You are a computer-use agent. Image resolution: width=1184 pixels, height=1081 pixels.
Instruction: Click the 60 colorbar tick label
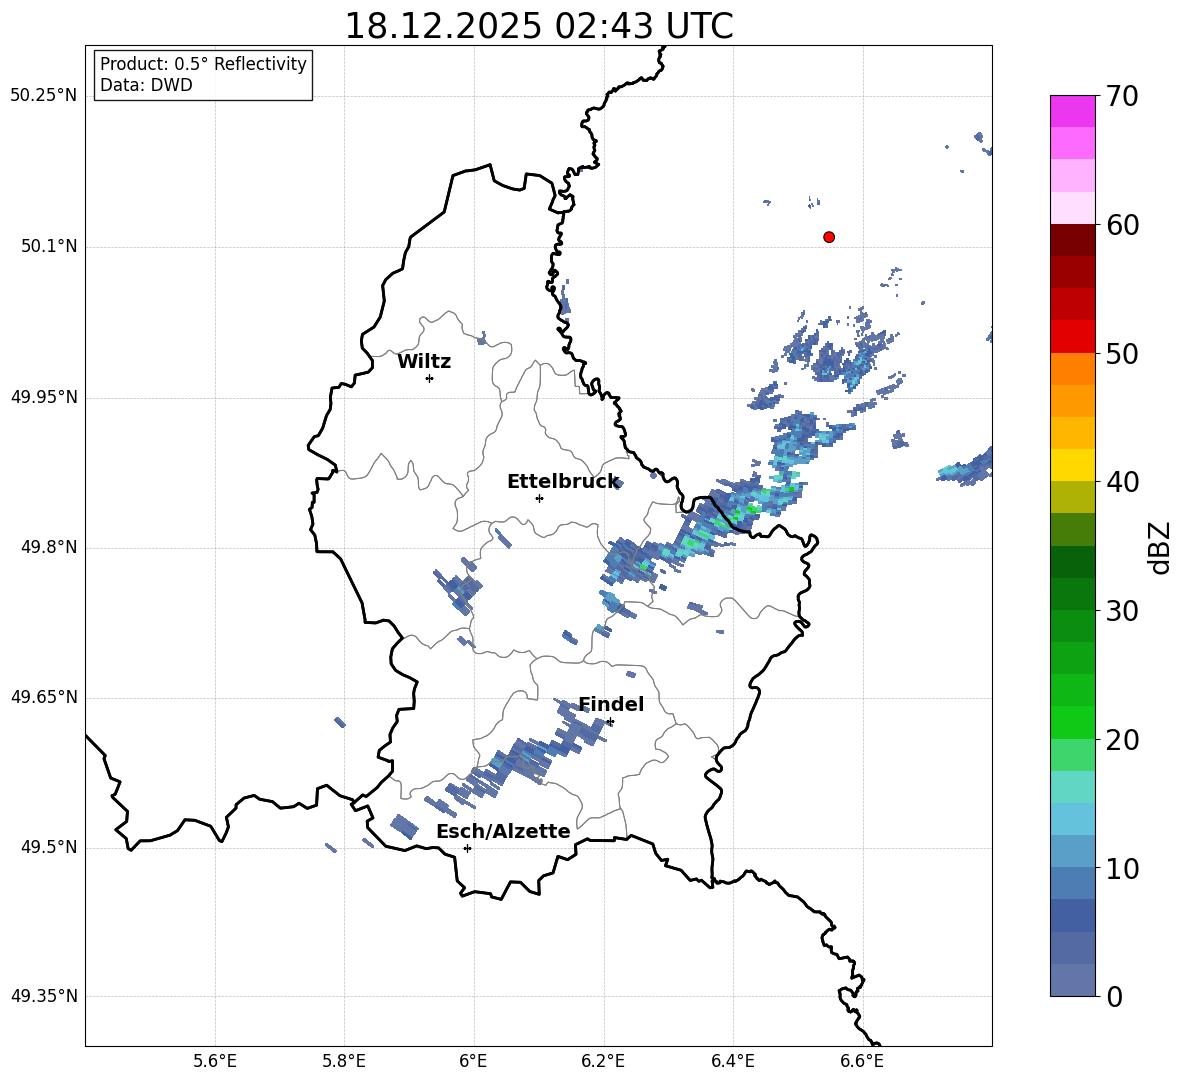click(1122, 225)
